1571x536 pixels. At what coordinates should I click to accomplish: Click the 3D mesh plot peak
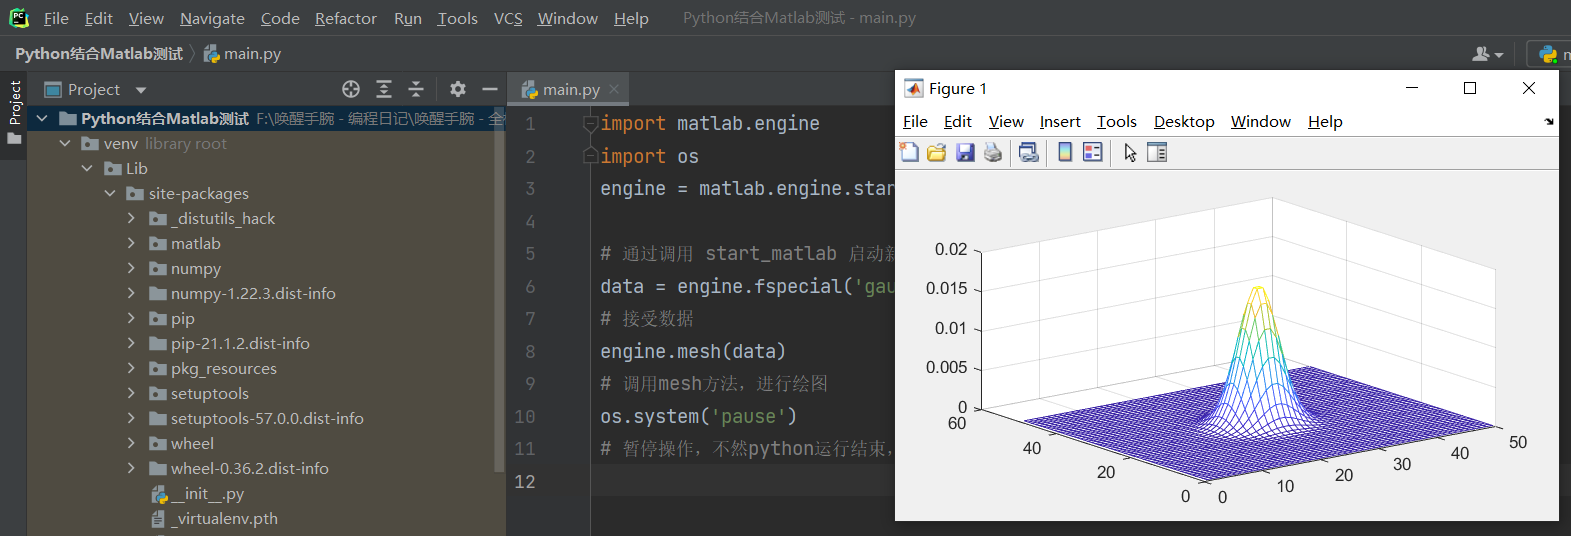coord(1259,291)
